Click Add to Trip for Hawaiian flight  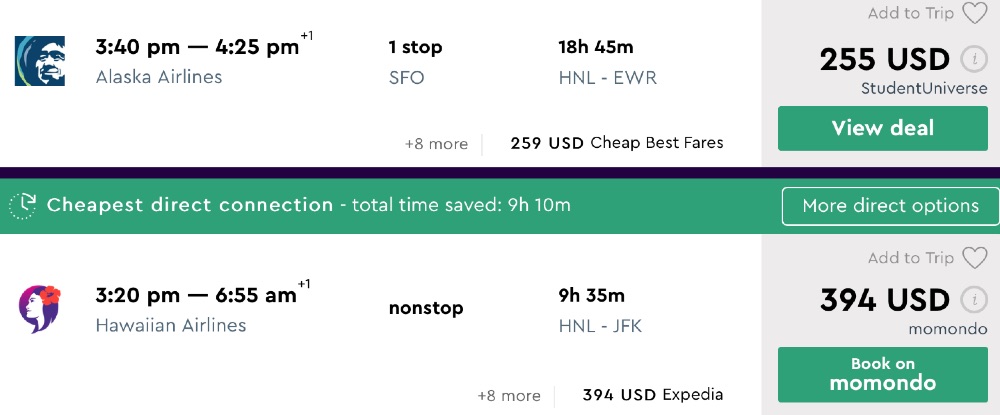[910, 258]
